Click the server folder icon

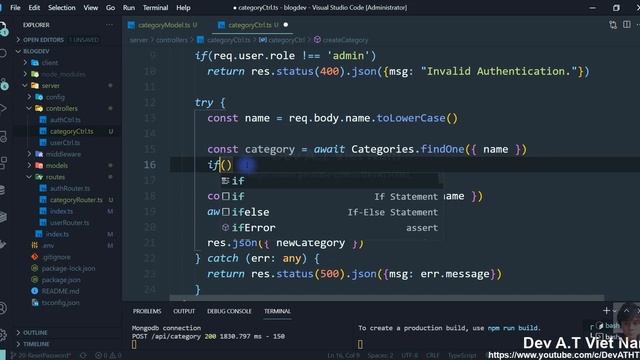click(35, 85)
